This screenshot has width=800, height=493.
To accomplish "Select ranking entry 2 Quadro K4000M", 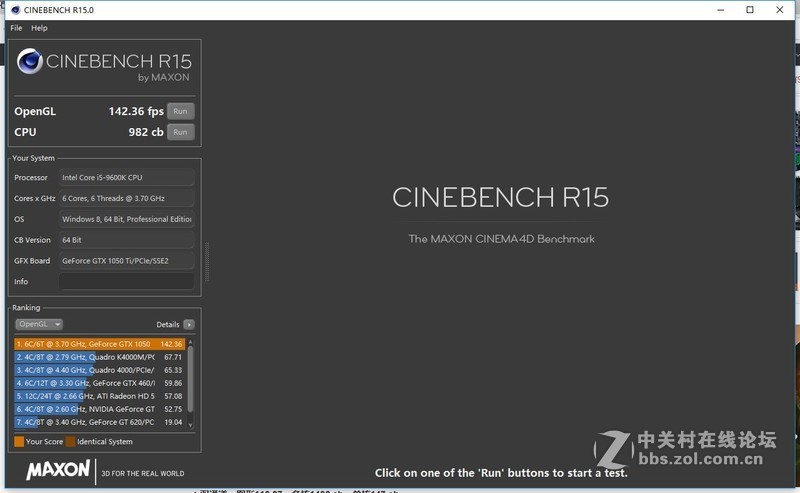I will 99,357.
